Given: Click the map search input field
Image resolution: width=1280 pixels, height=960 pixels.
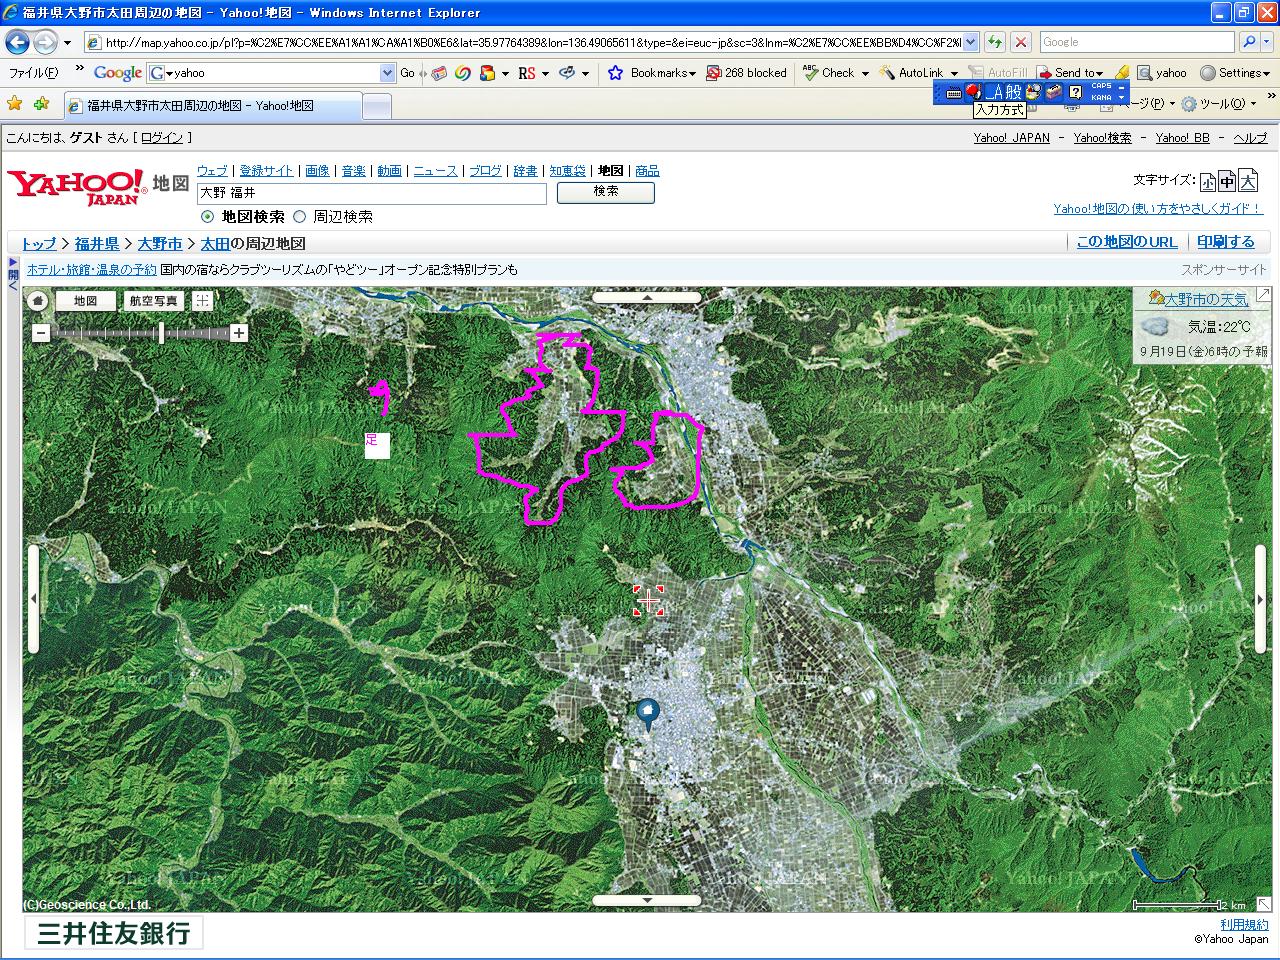Looking at the screenshot, I should coord(372,193).
